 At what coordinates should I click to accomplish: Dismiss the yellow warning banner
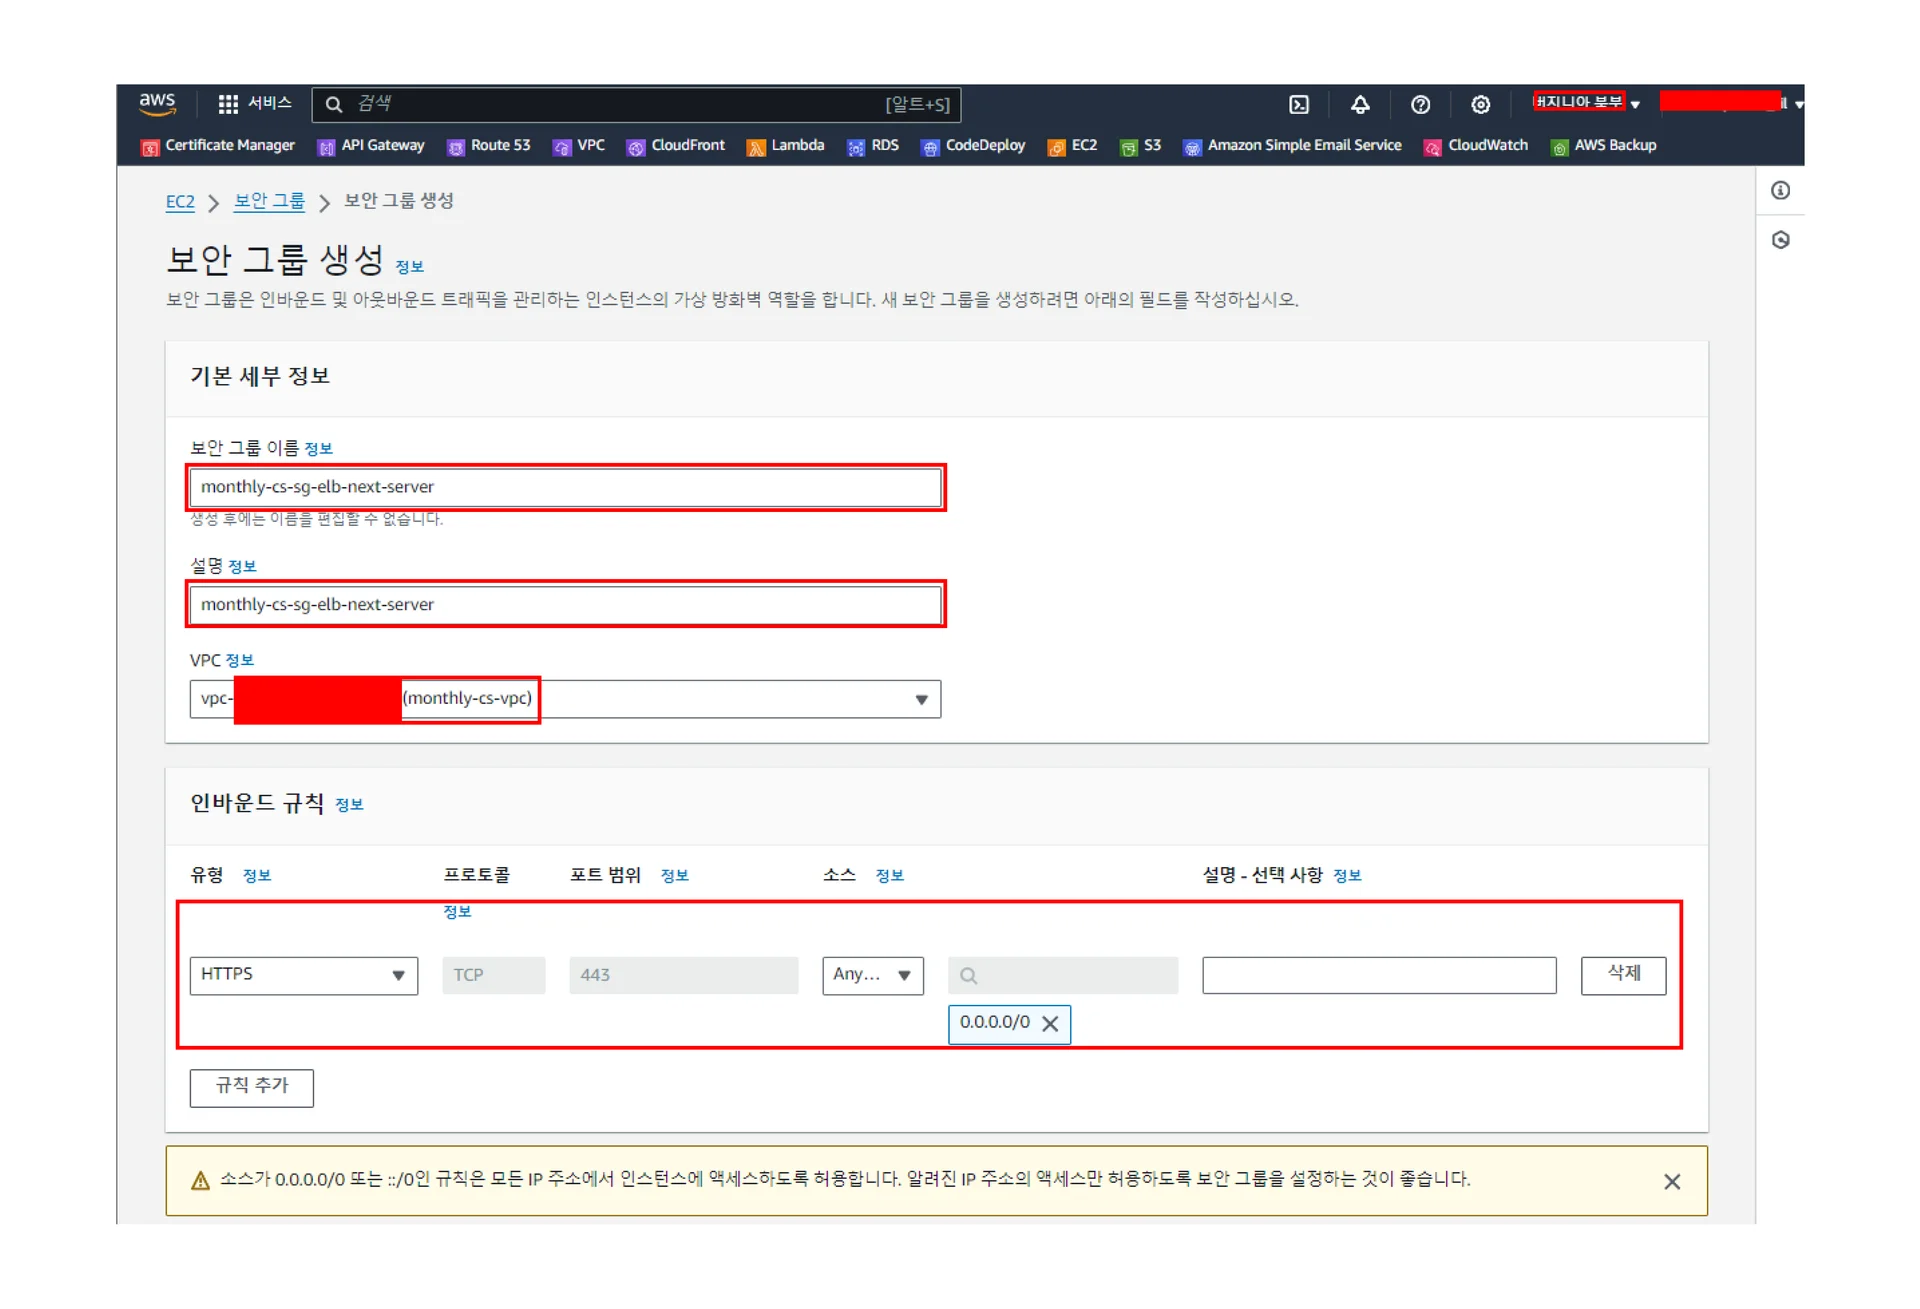(1671, 1182)
